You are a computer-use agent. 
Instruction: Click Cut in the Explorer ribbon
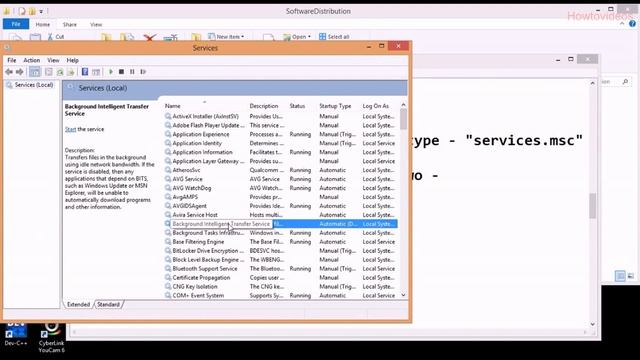[56, 37]
